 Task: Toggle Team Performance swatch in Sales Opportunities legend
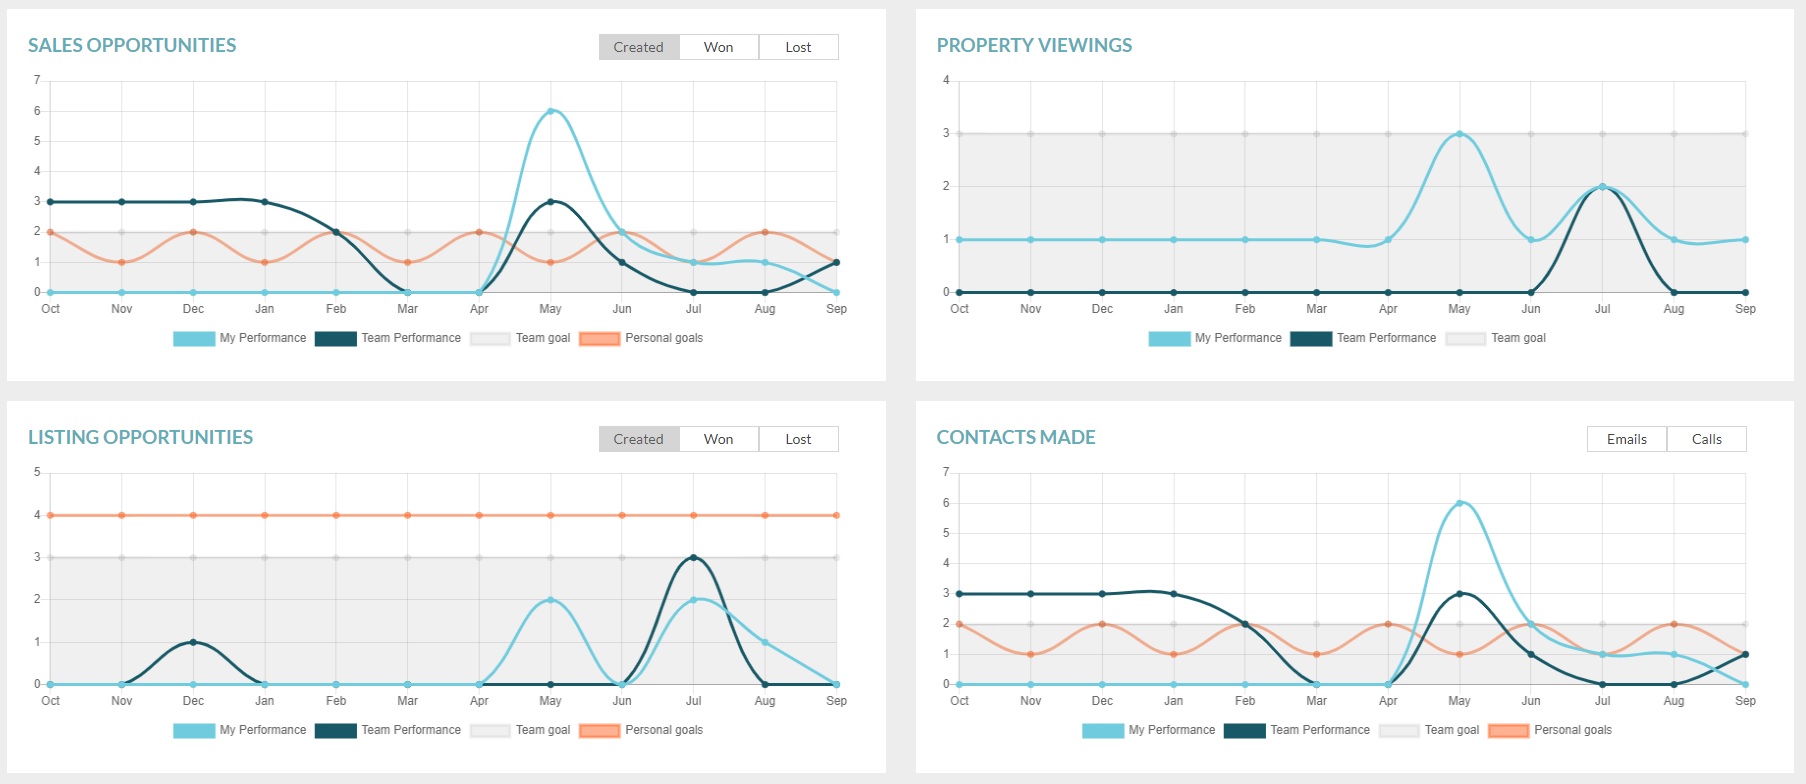click(335, 339)
